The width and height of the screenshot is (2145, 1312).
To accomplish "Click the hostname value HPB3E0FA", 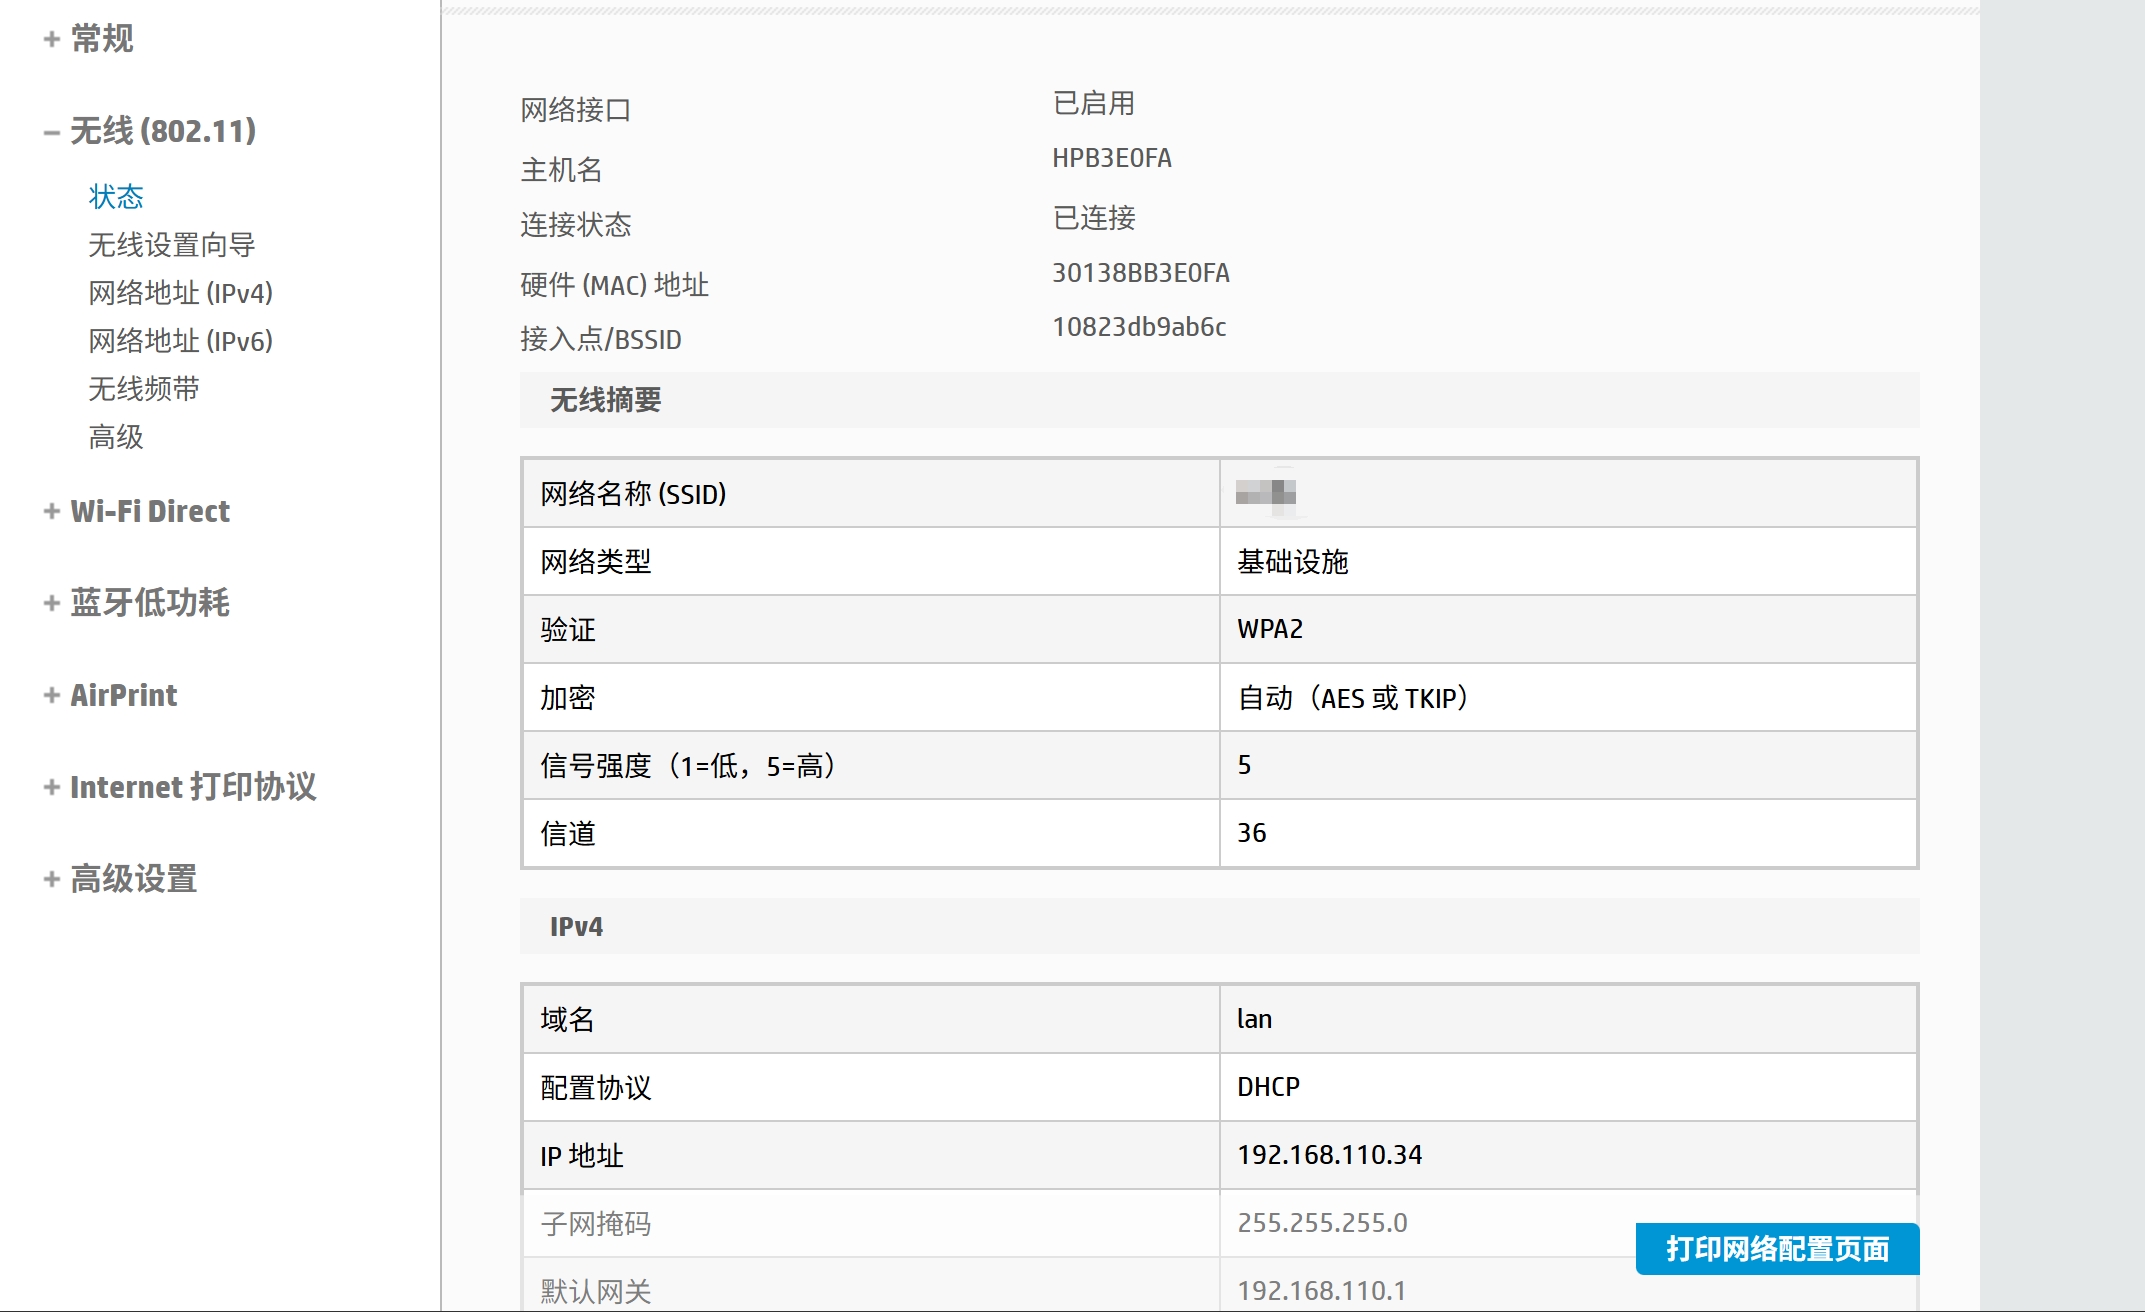I will point(1111,158).
